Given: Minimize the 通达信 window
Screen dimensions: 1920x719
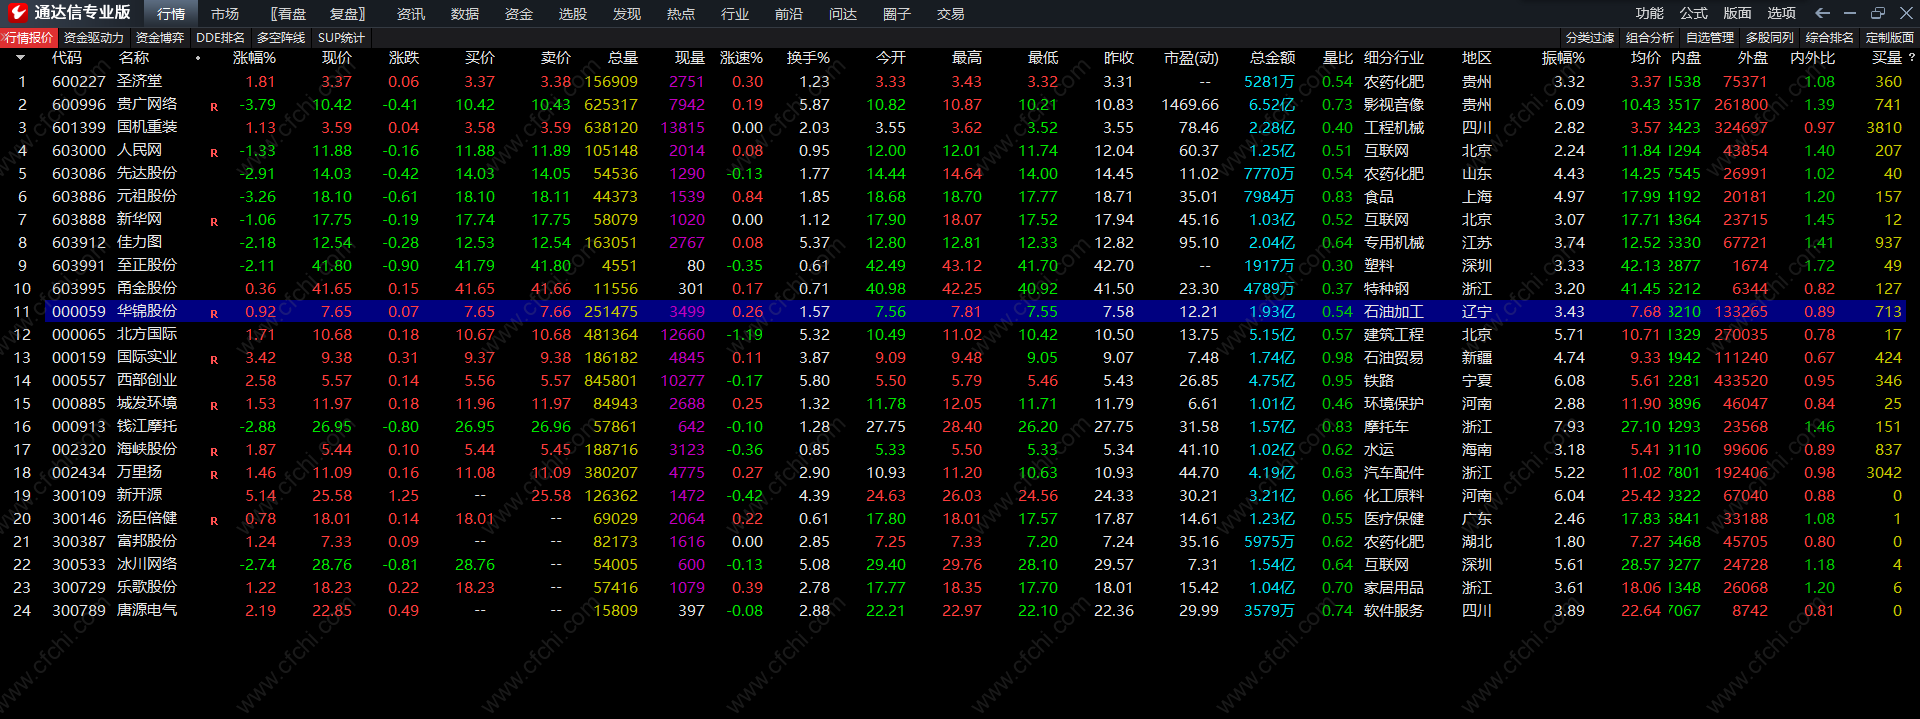Looking at the screenshot, I should pos(1850,13).
